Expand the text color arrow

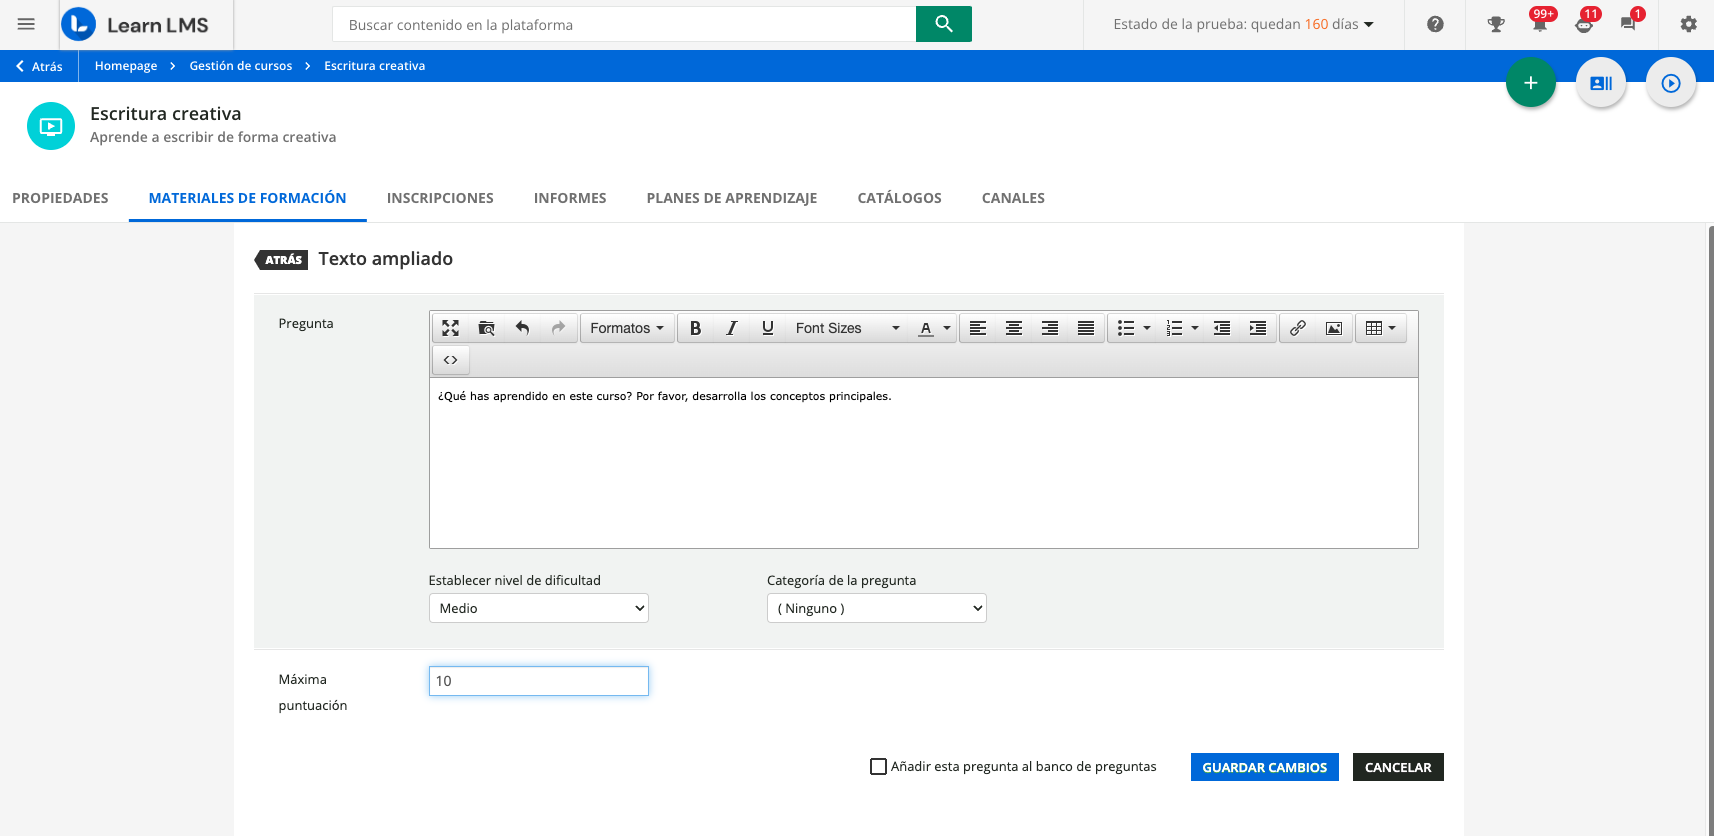[x=947, y=328]
